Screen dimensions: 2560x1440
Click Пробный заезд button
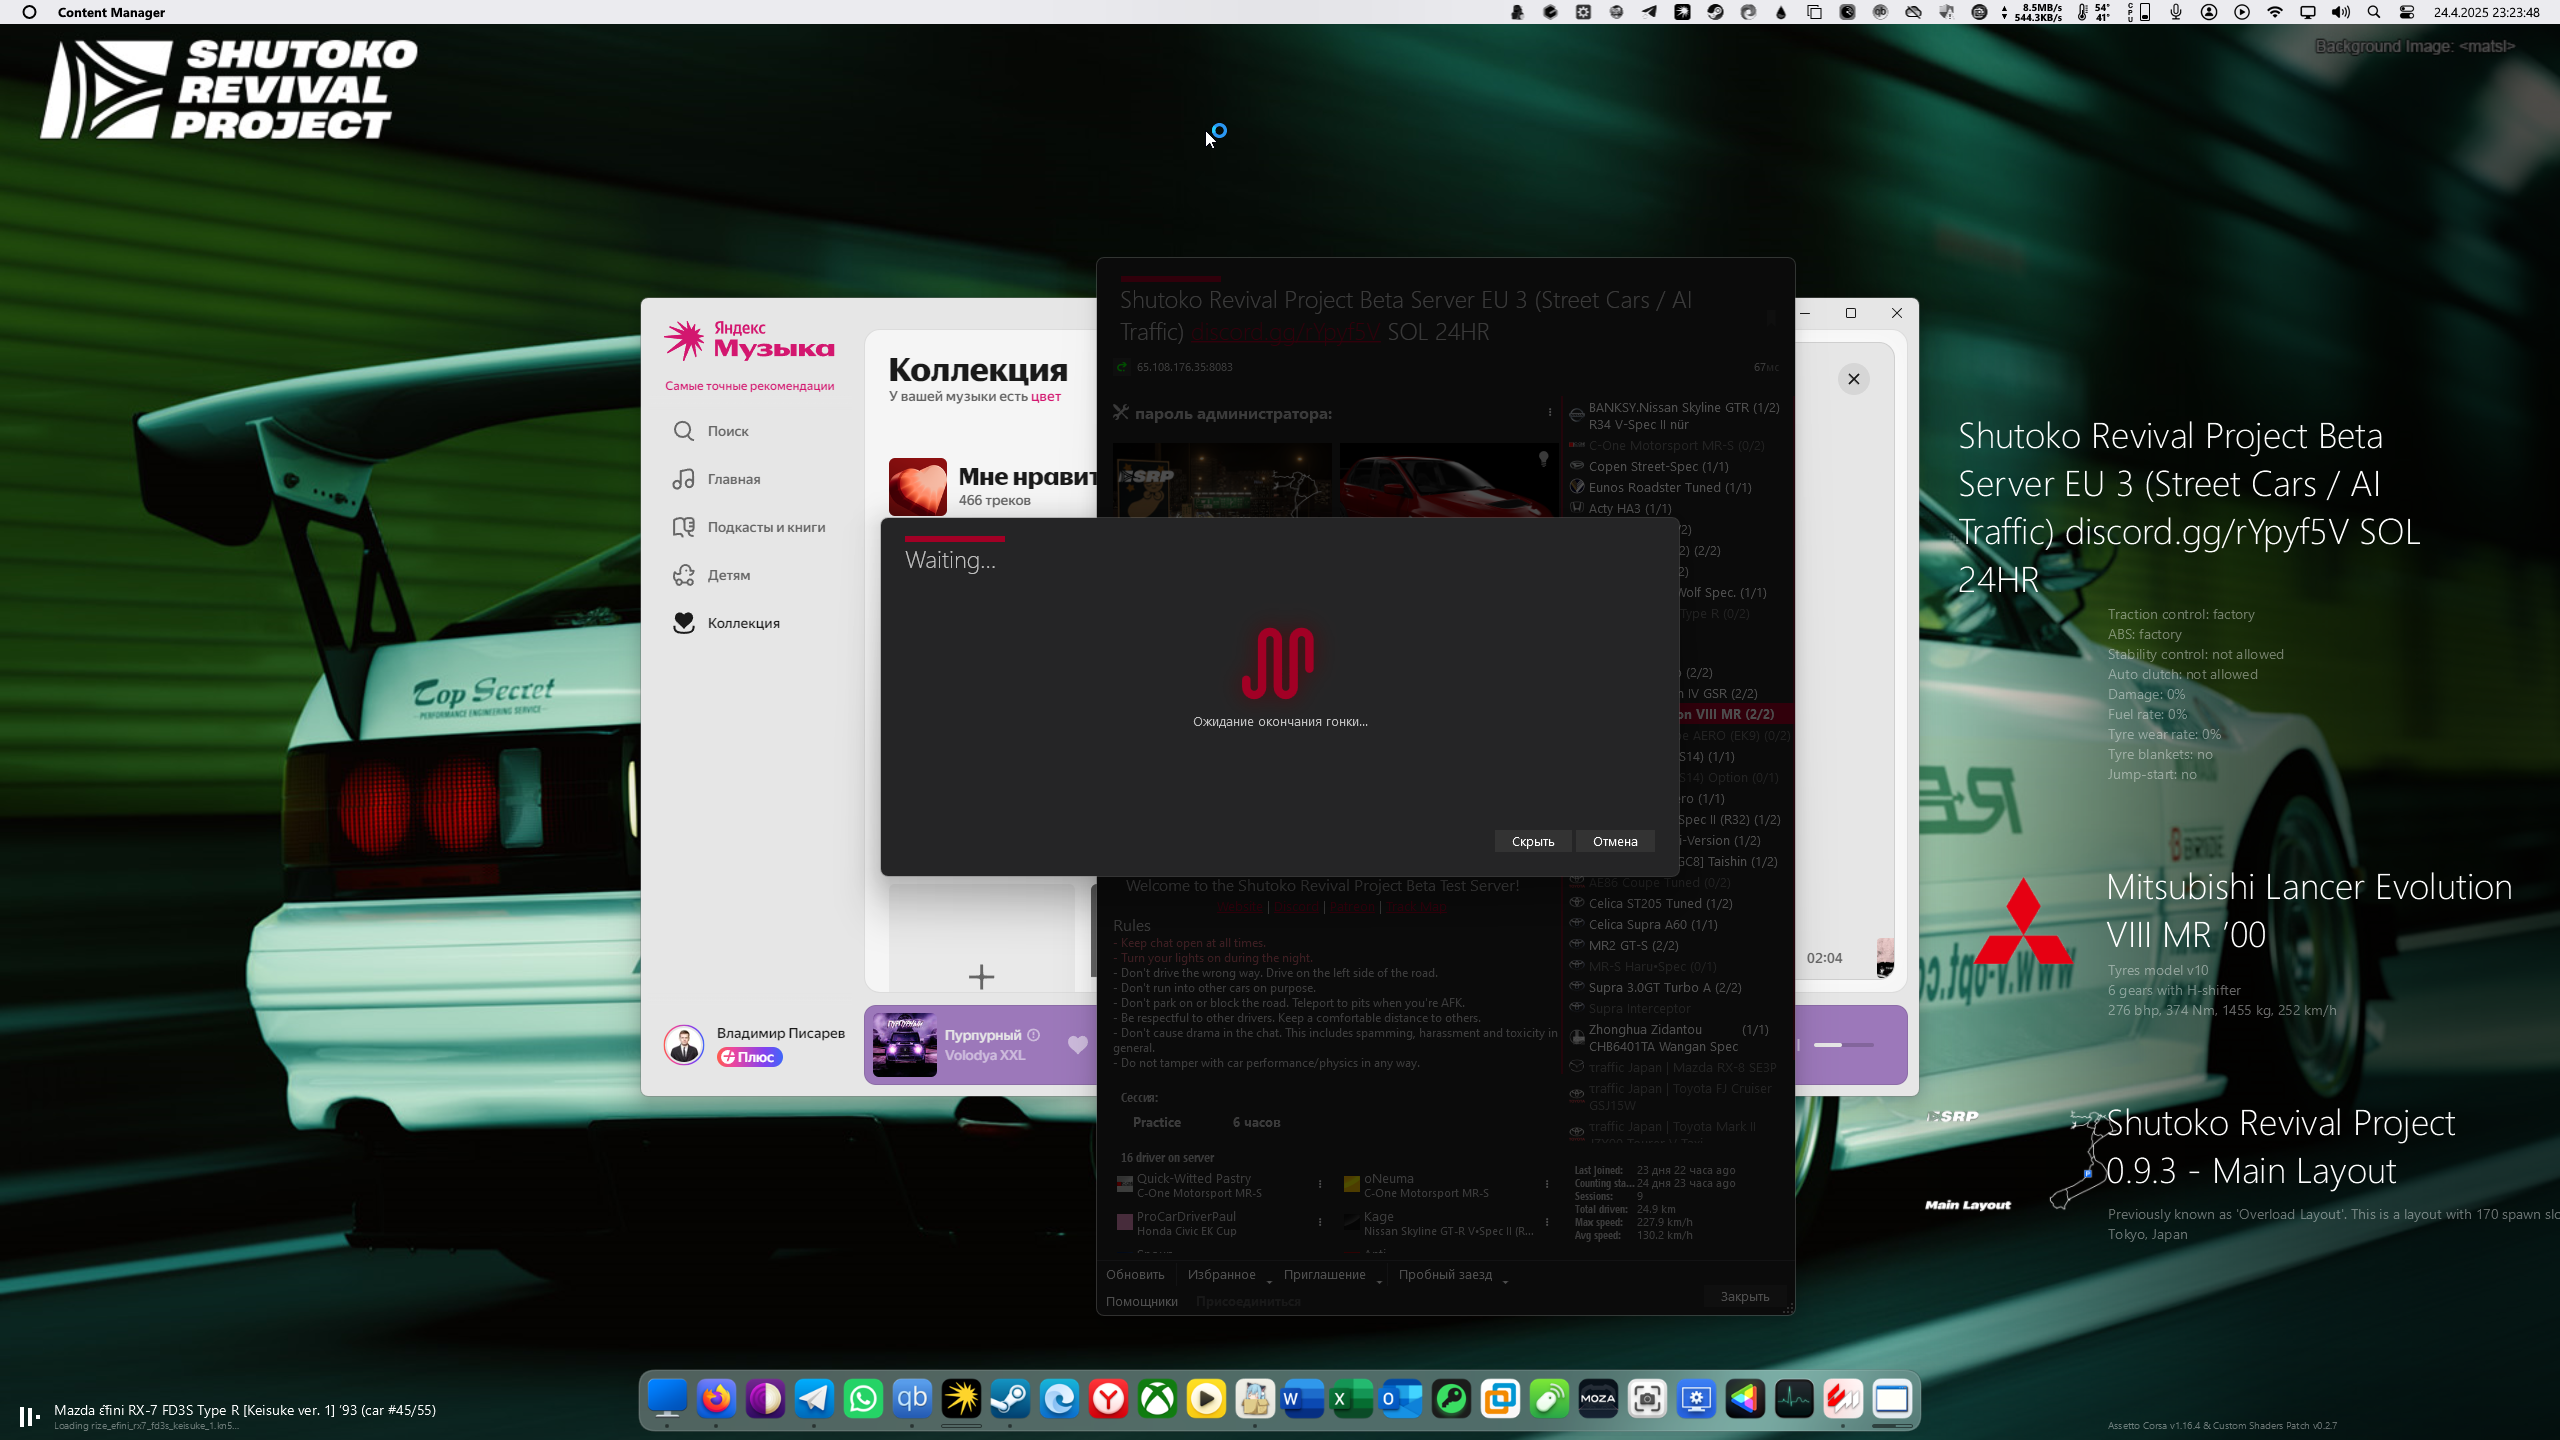point(1445,1275)
